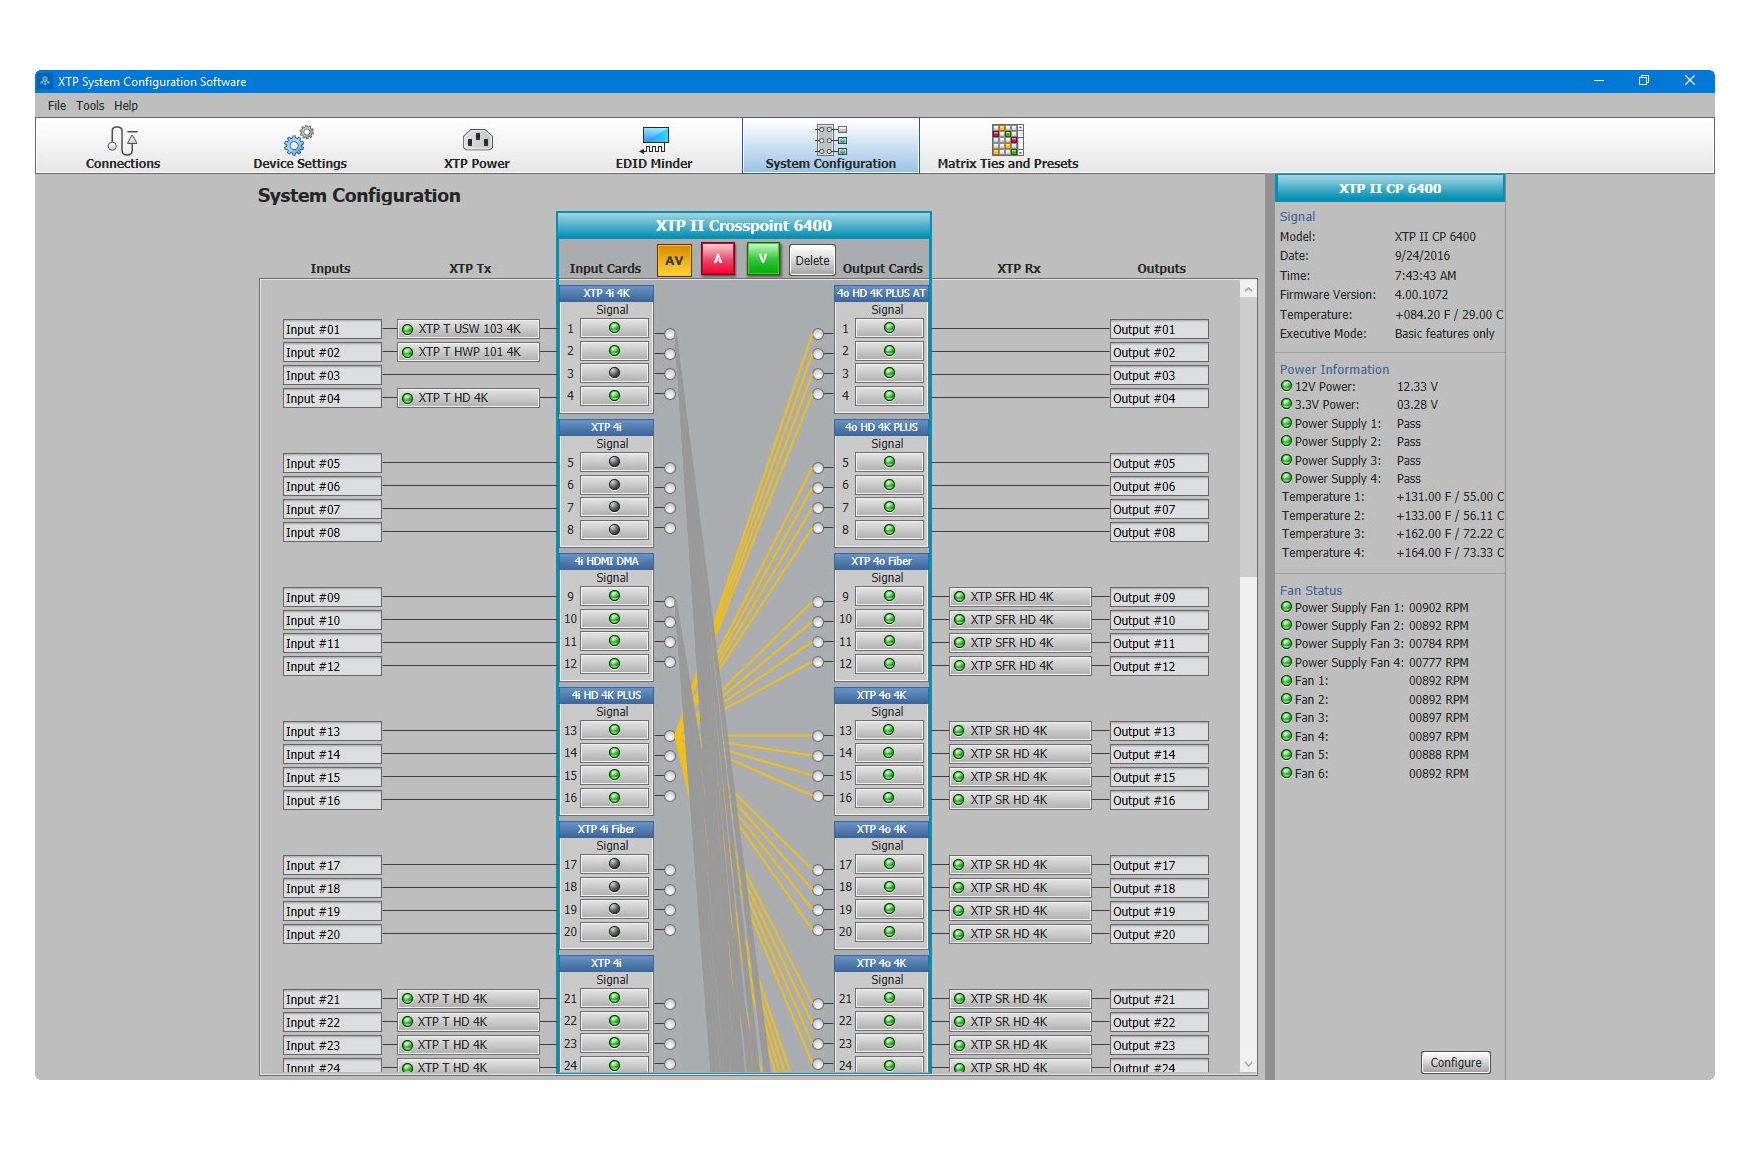Select the XTP T USW 103 4K transmitter
The image size is (1750, 1150).
tap(468, 329)
